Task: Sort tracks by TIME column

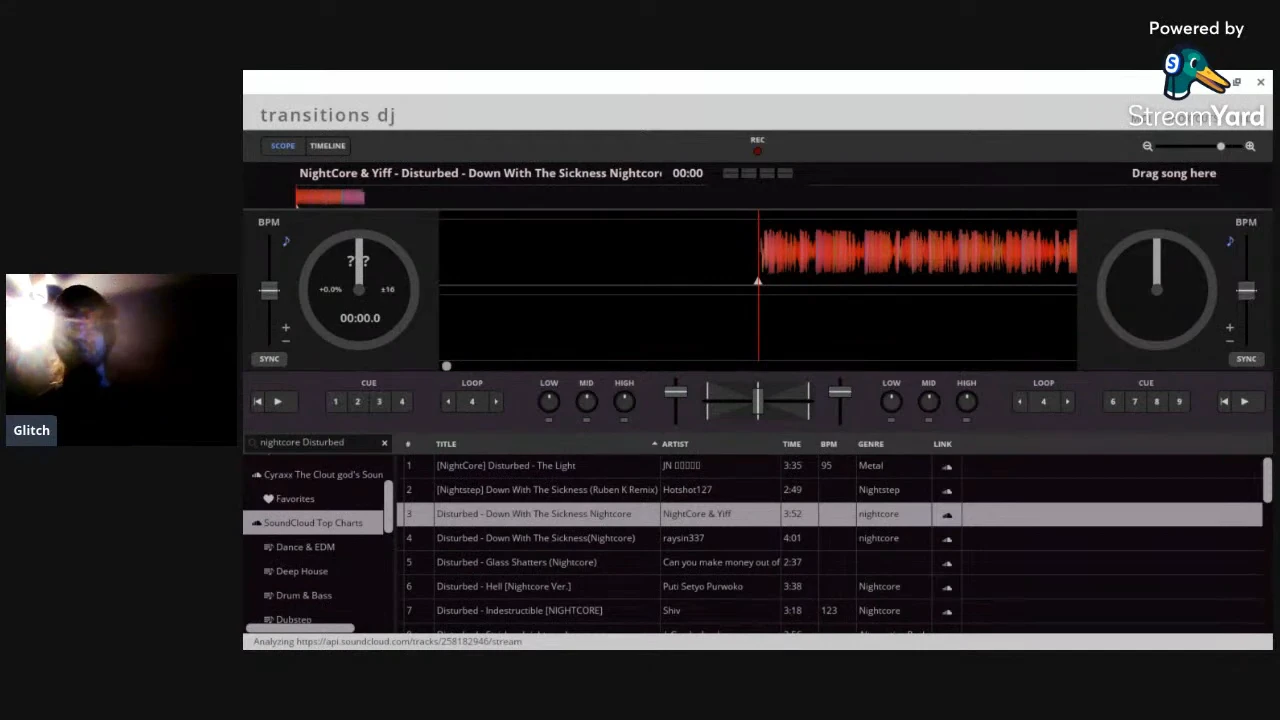Action: tap(791, 444)
